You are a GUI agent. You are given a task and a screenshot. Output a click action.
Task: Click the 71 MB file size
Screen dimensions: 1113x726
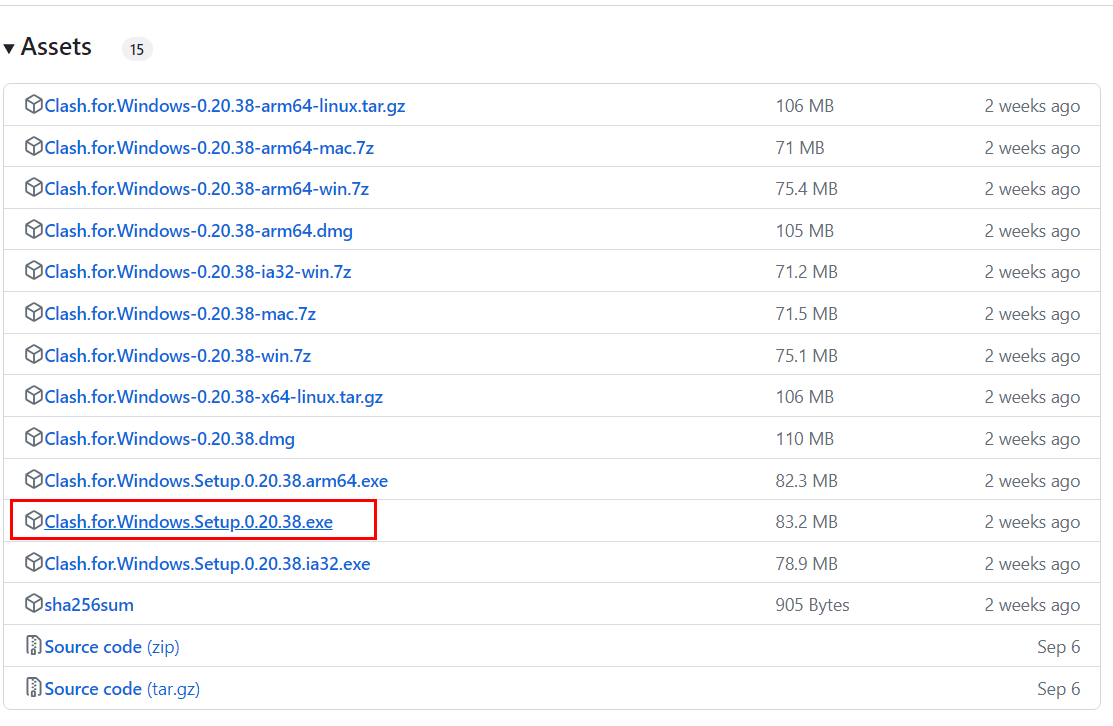pos(800,148)
